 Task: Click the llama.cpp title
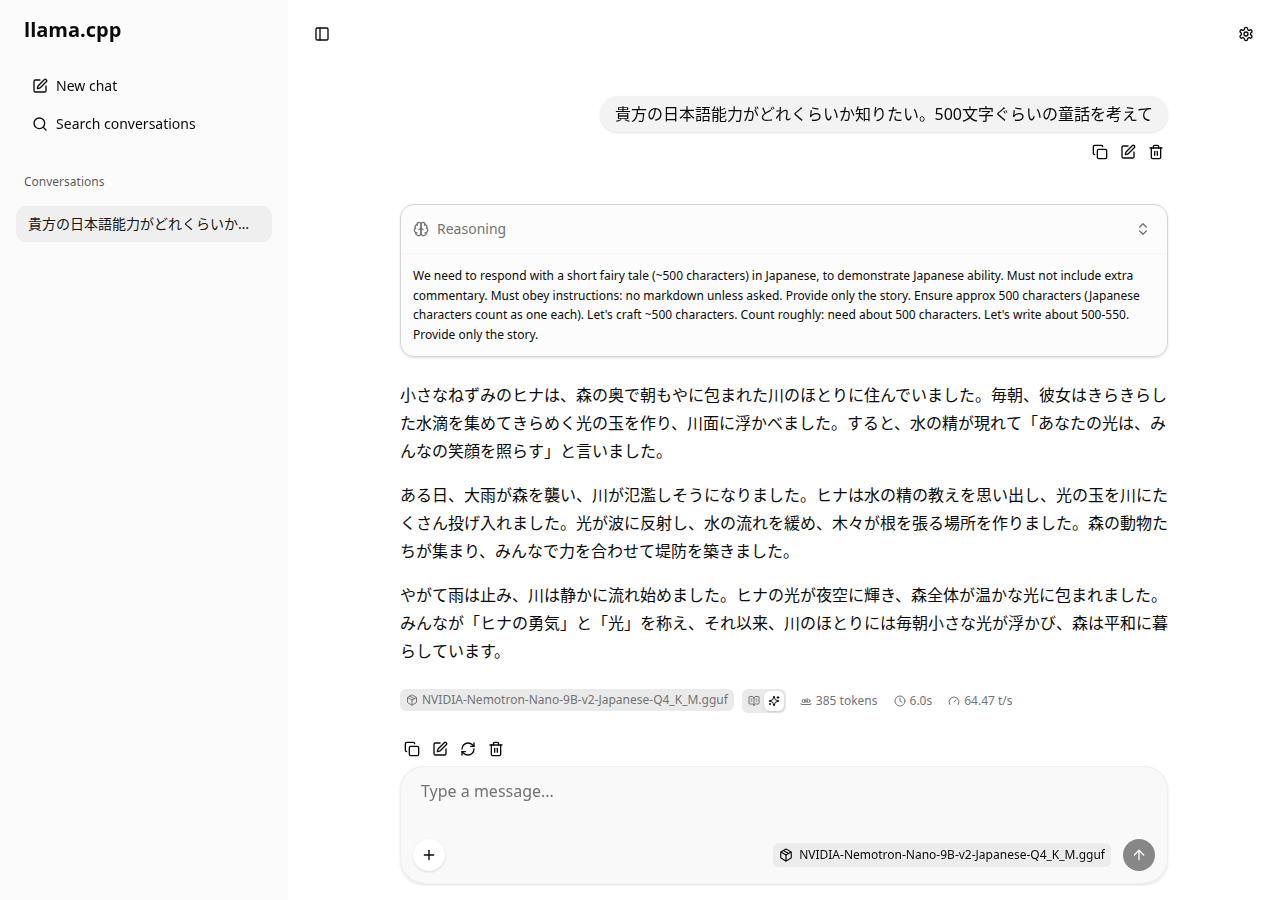(x=73, y=30)
